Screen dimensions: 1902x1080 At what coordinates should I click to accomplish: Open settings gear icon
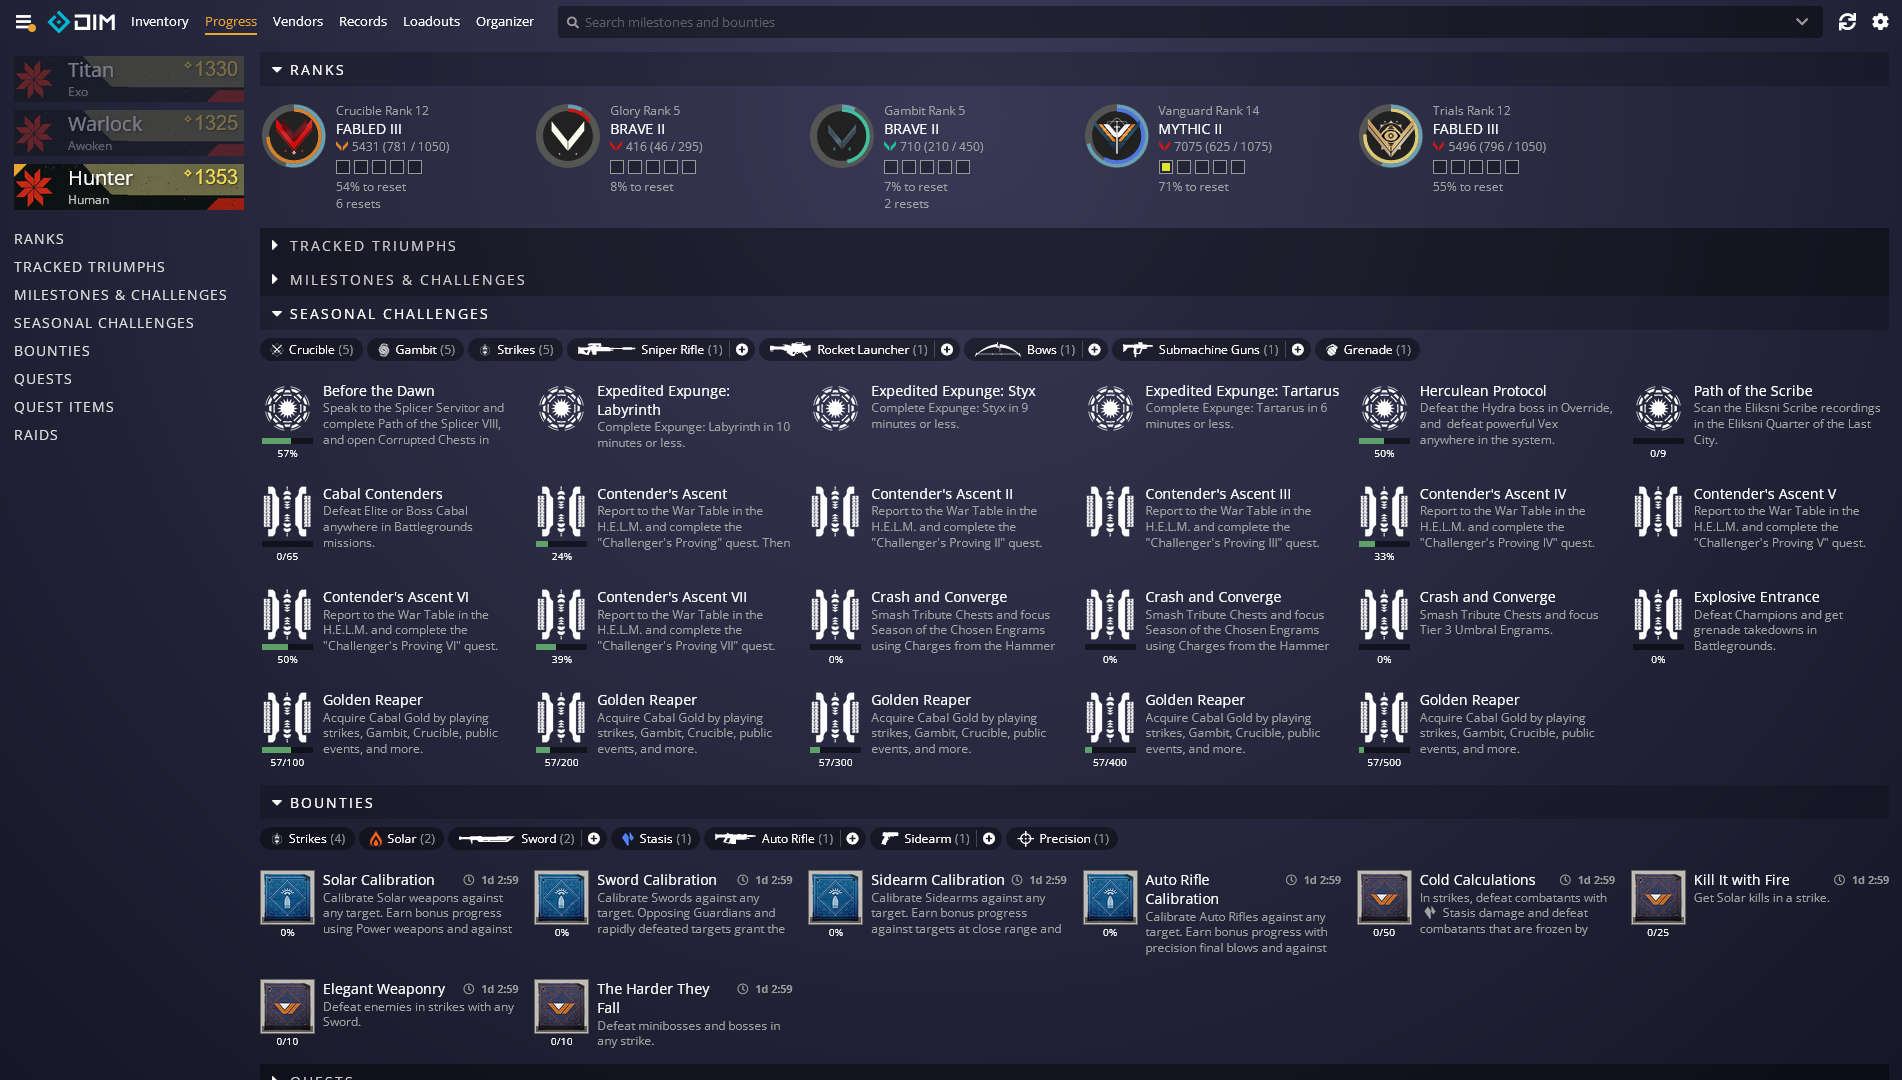[1880, 21]
